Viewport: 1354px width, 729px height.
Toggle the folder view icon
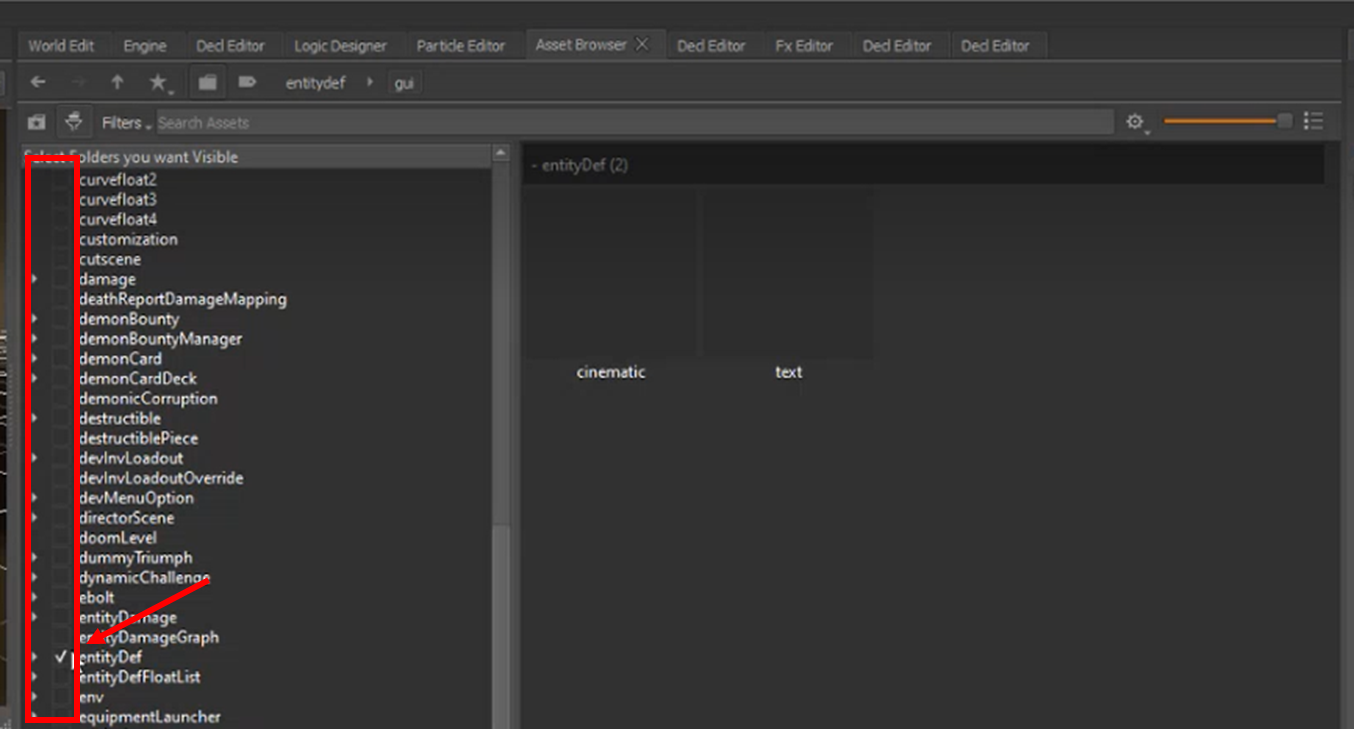click(x=207, y=83)
